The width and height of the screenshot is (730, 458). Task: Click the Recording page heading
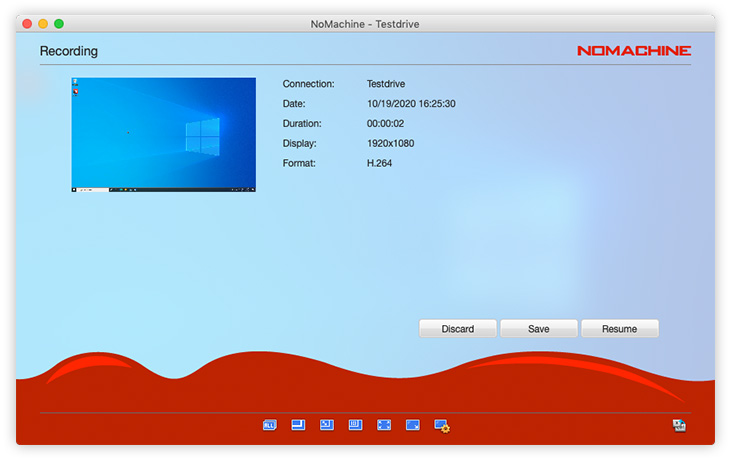pos(69,51)
